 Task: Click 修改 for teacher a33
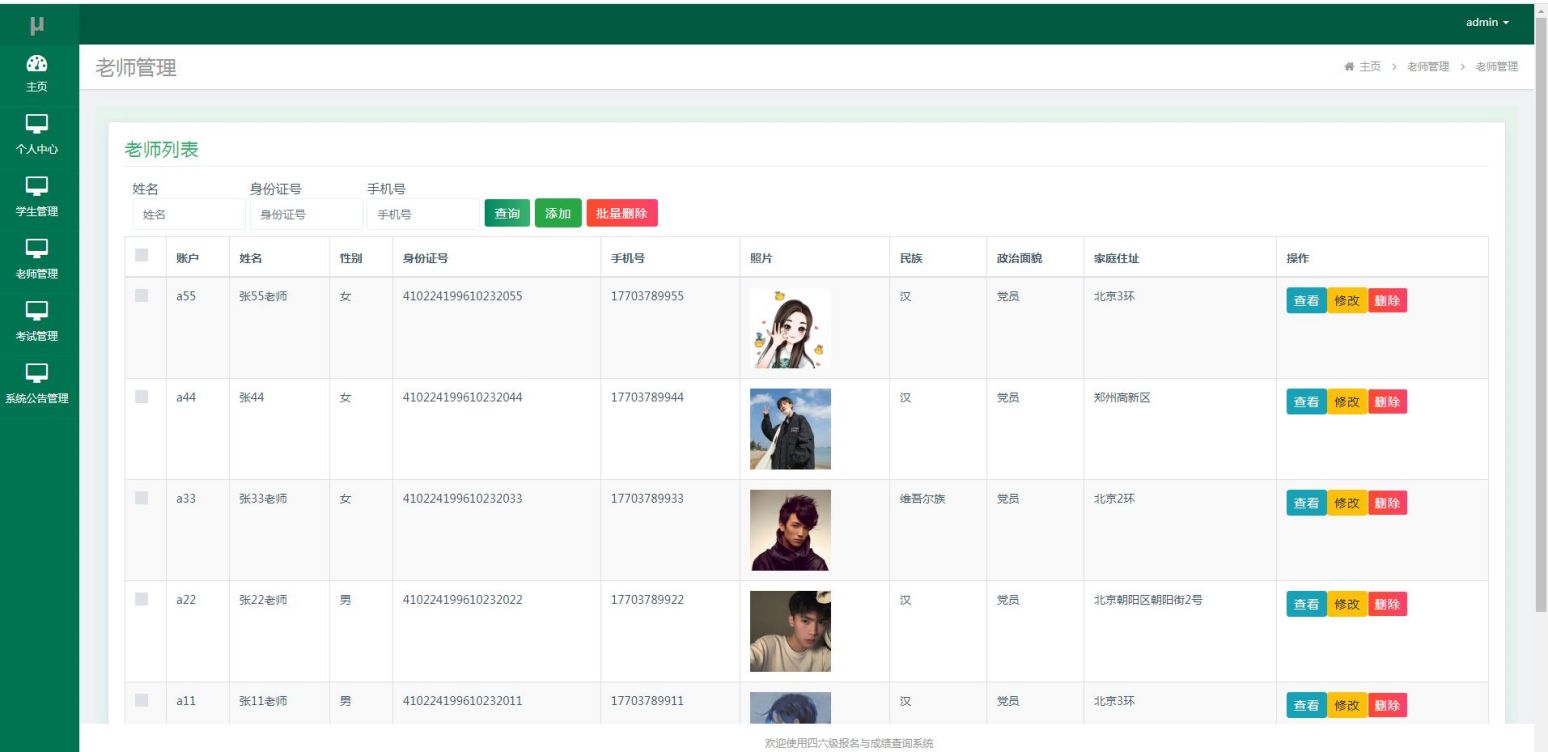(x=1347, y=503)
